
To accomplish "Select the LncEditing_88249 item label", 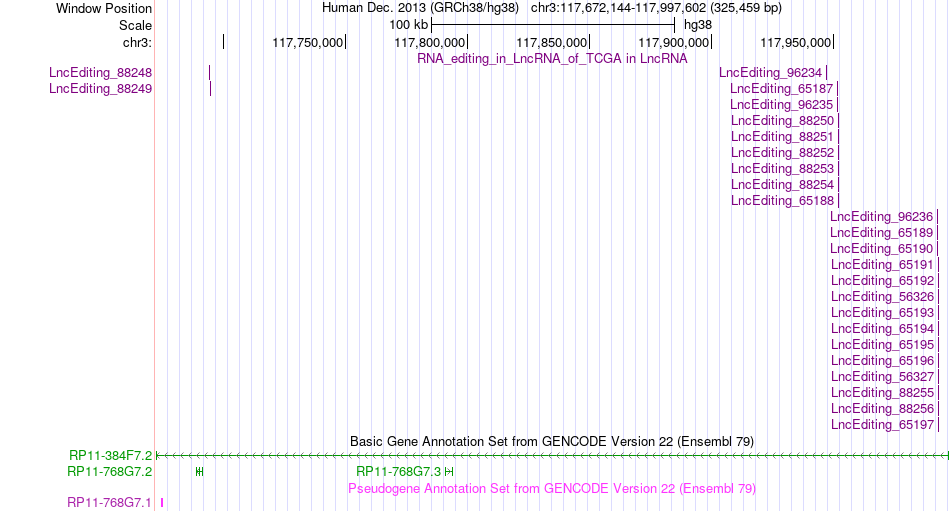I will 101,89.
